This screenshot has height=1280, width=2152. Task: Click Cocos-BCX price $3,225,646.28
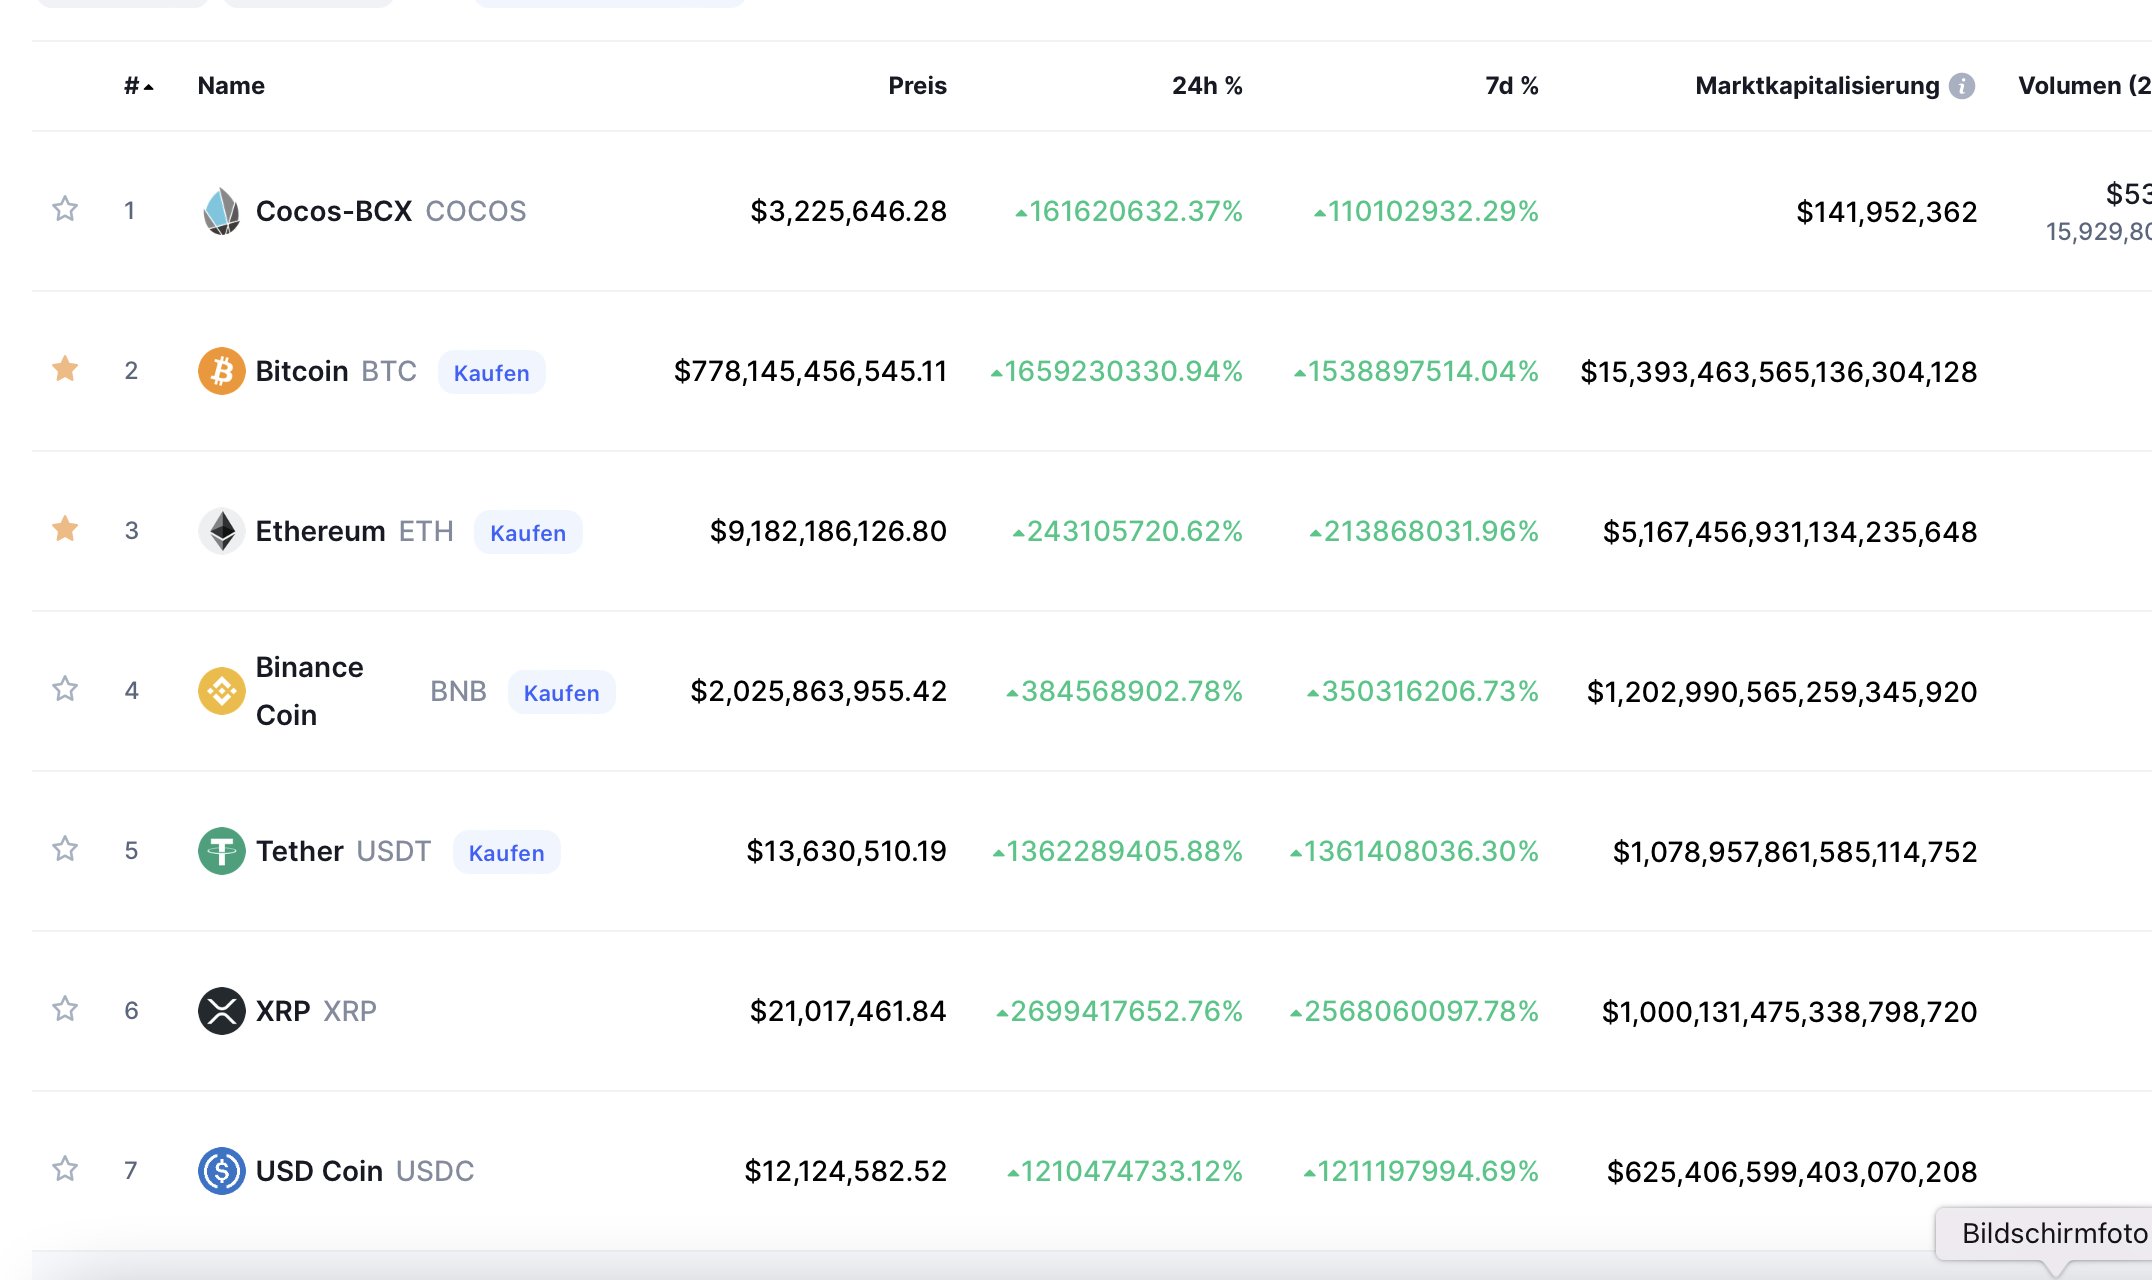[x=848, y=211]
